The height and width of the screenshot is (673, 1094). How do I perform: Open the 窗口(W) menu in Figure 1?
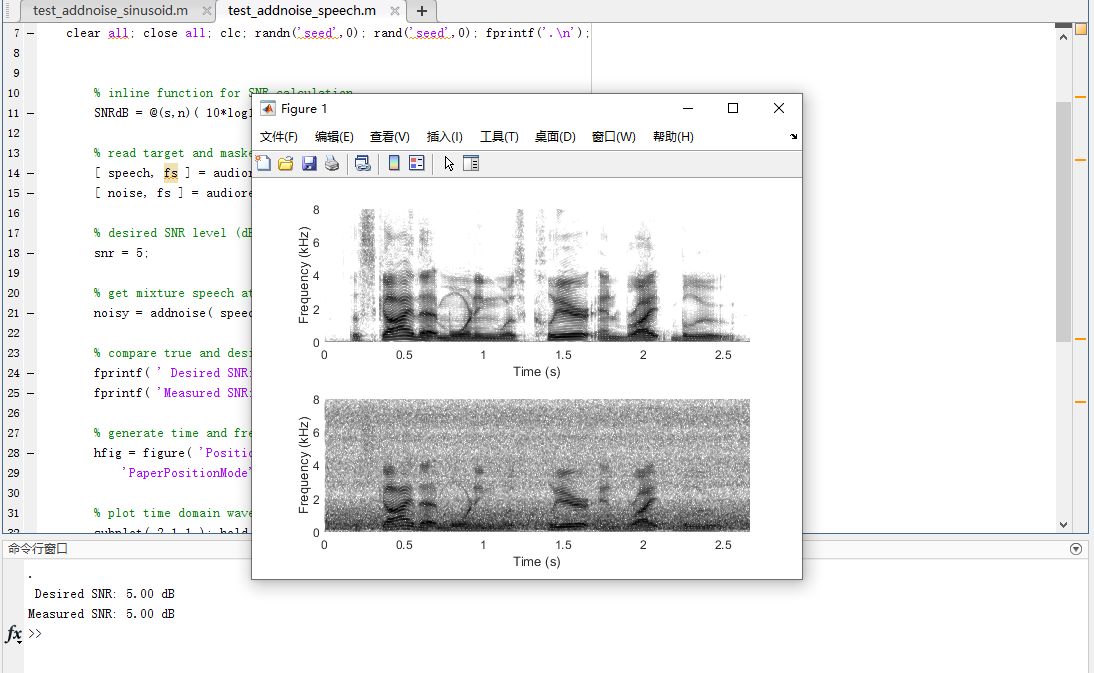(x=613, y=137)
